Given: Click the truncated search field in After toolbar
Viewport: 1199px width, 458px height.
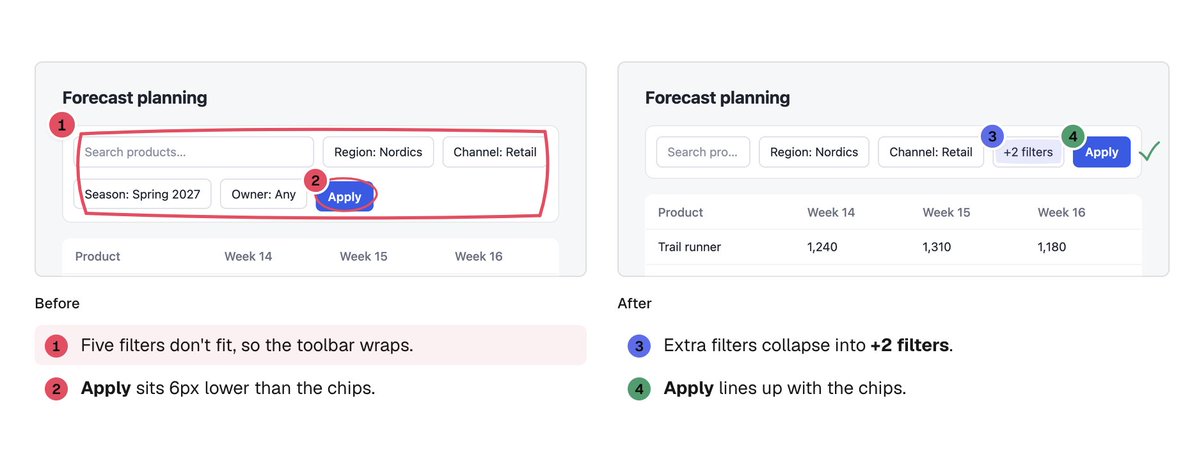Looking at the screenshot, I should pos(703,152).
